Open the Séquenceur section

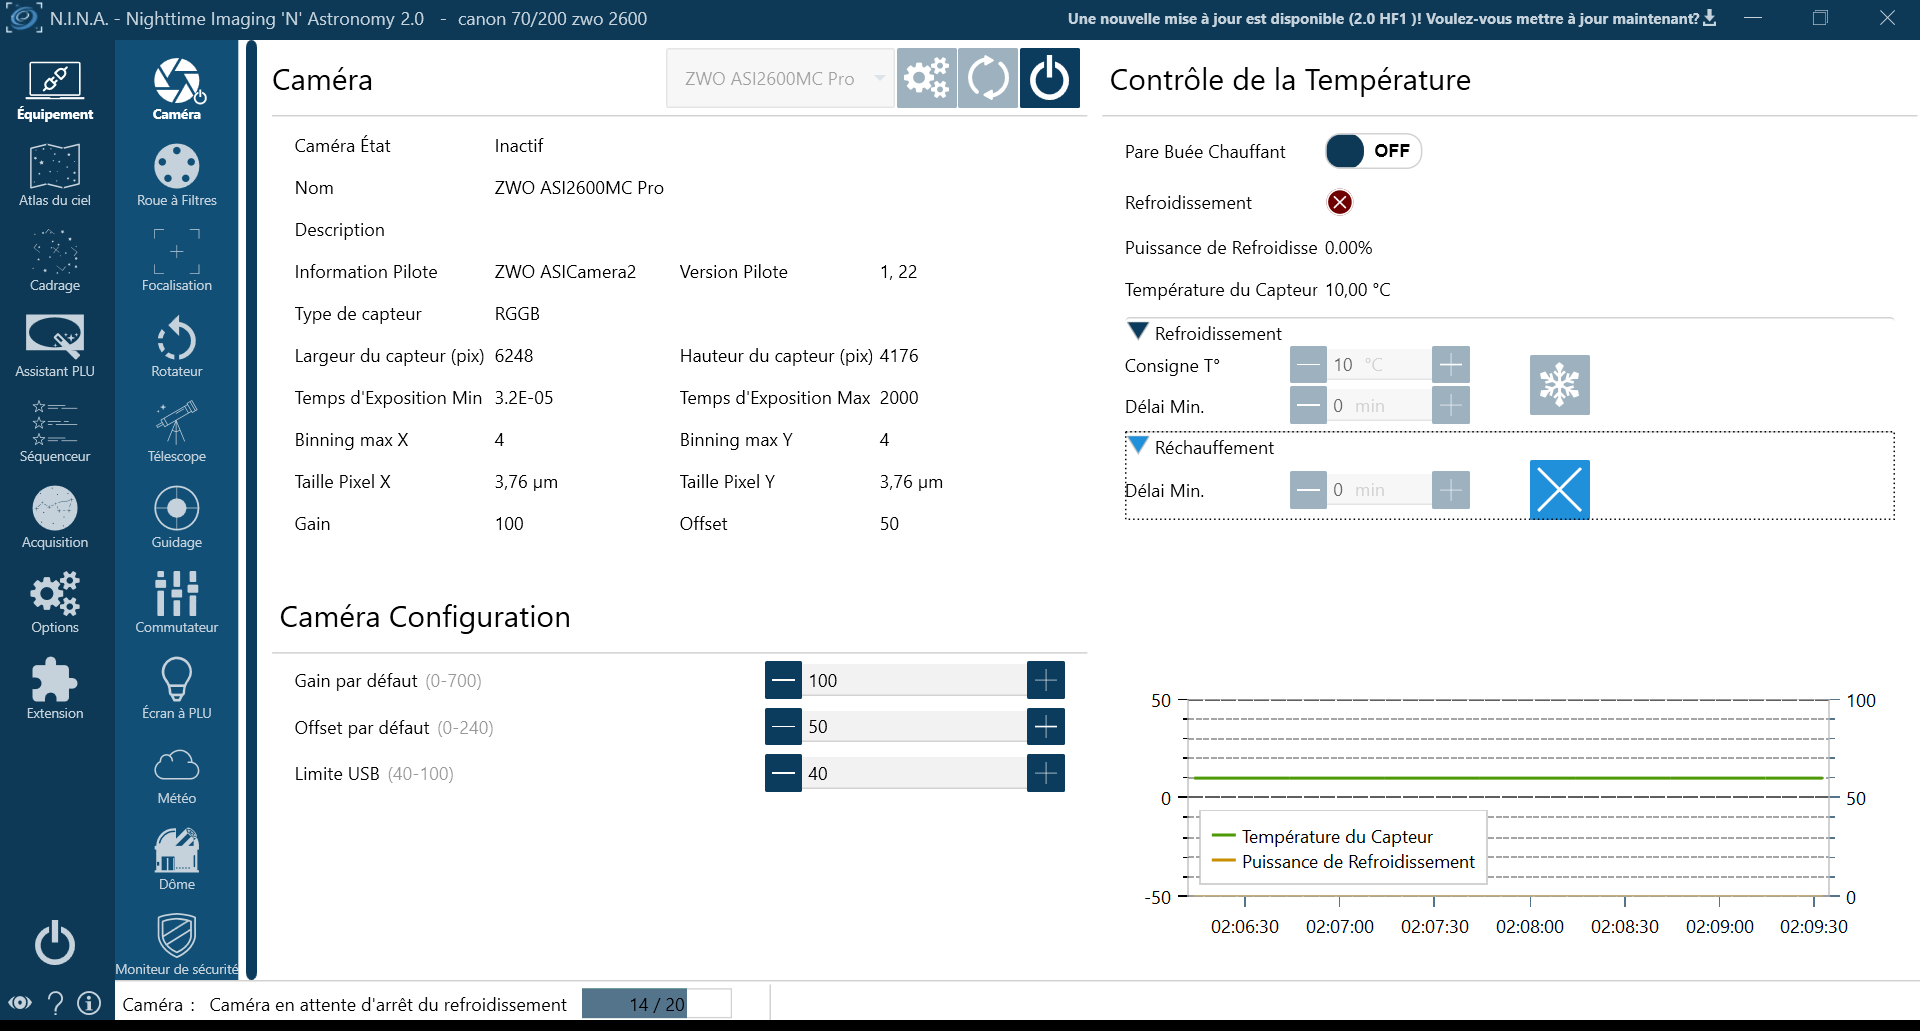click(x=55, y=431)
